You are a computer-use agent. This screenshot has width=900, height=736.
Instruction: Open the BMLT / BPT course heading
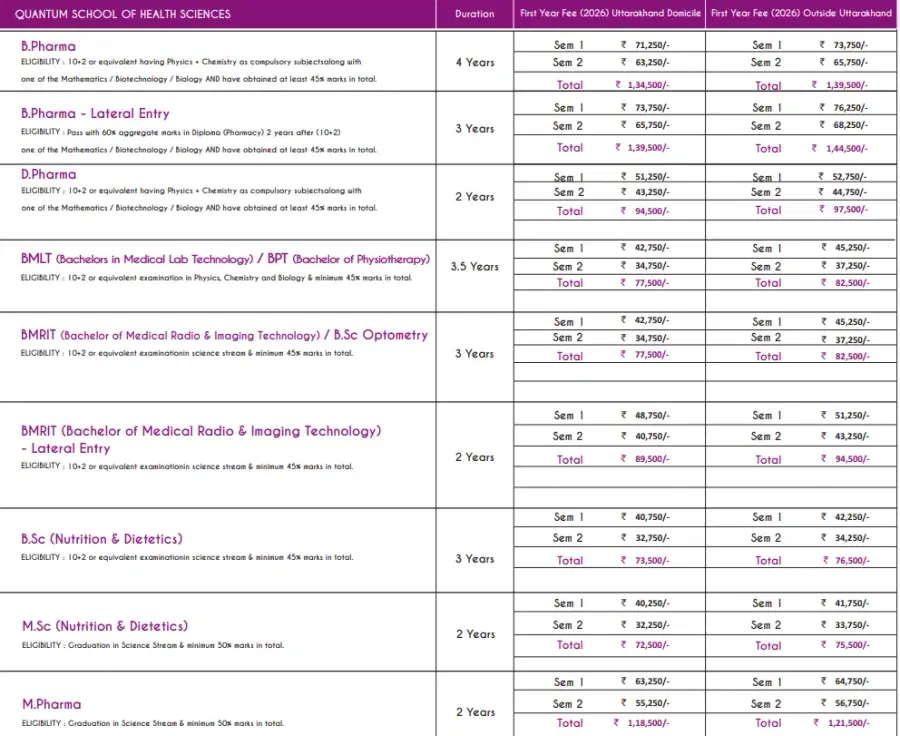(225, 259)
